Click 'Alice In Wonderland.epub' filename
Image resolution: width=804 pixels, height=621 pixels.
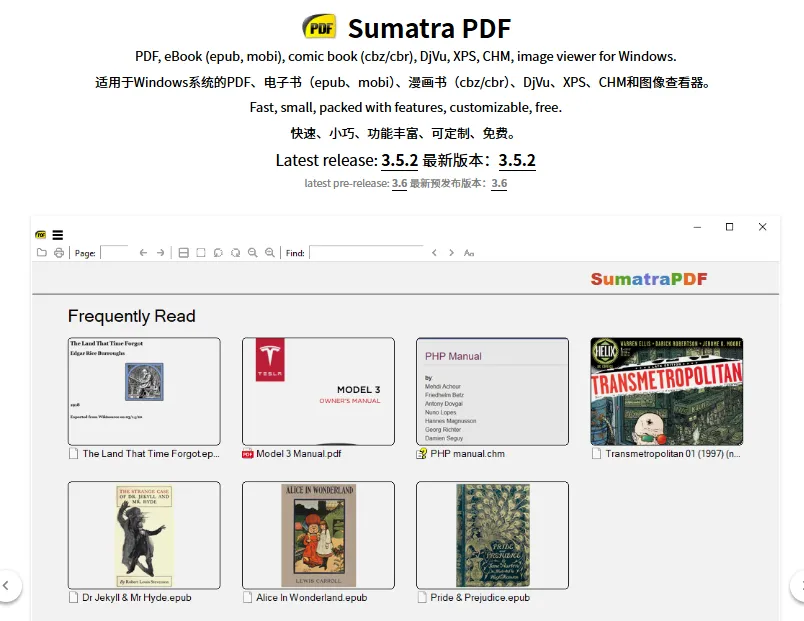(x=311, y=597)
